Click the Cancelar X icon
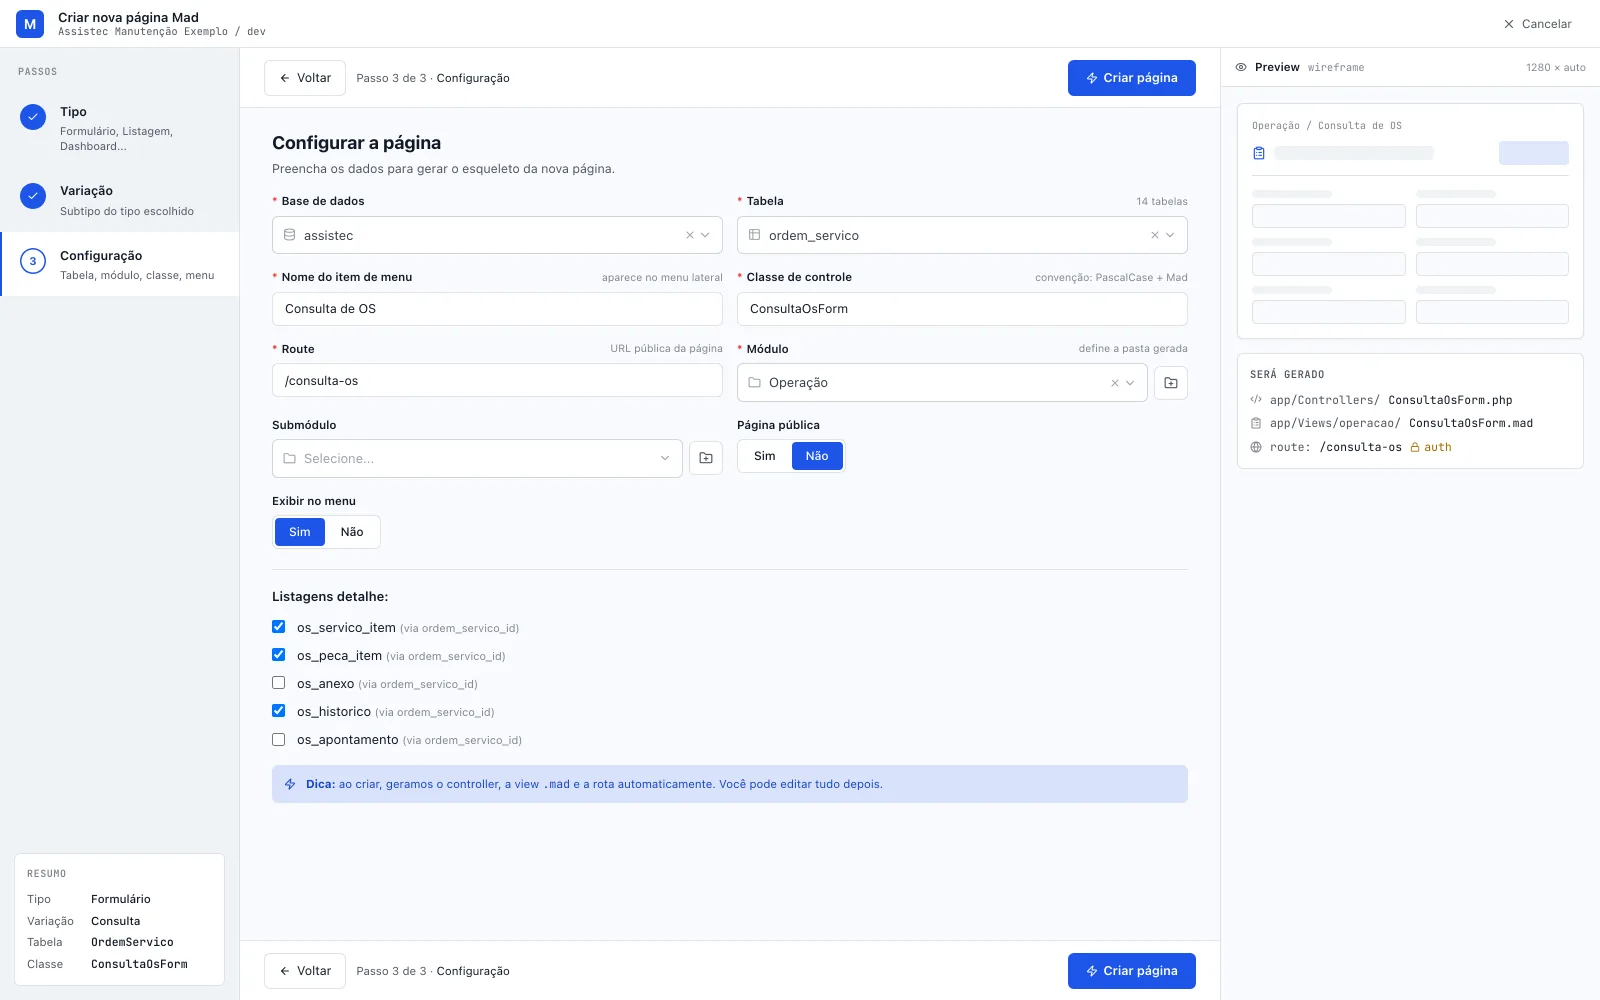Viewport: 1600px width, 1000px height. tap(1509, 24)
